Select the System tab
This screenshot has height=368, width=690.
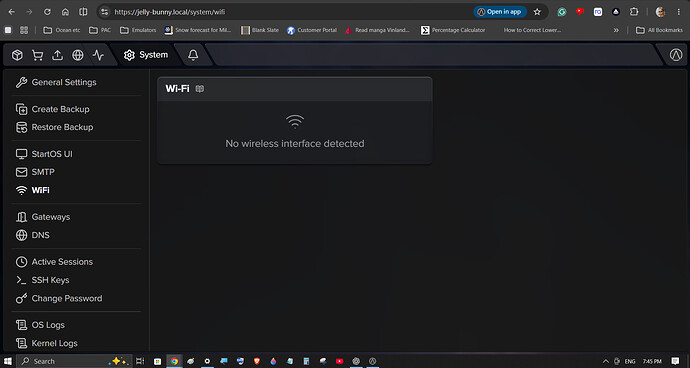pos(146,55)
